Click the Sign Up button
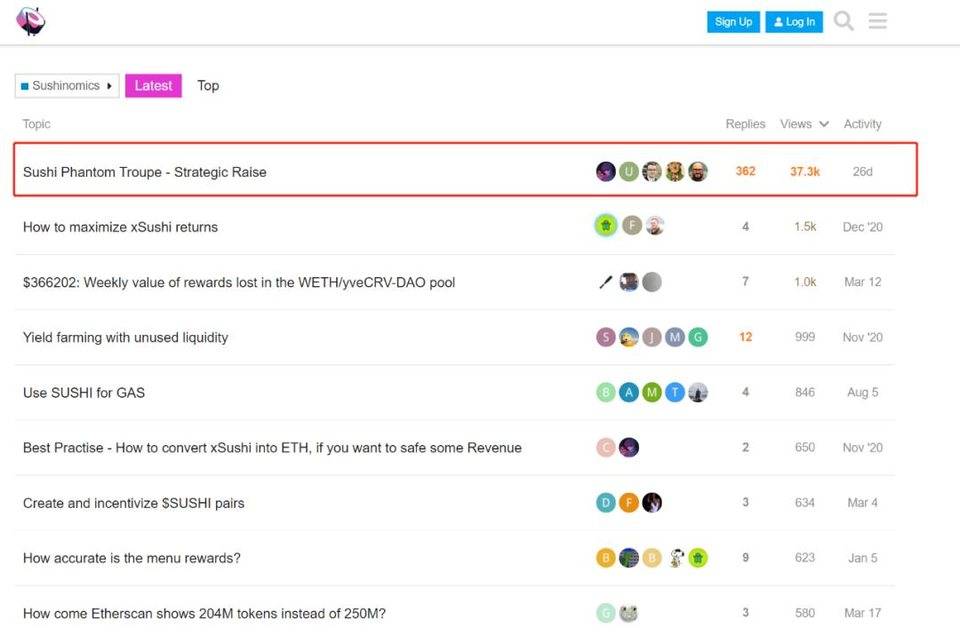This screenshot has width=960, height=636. point(733,21)
